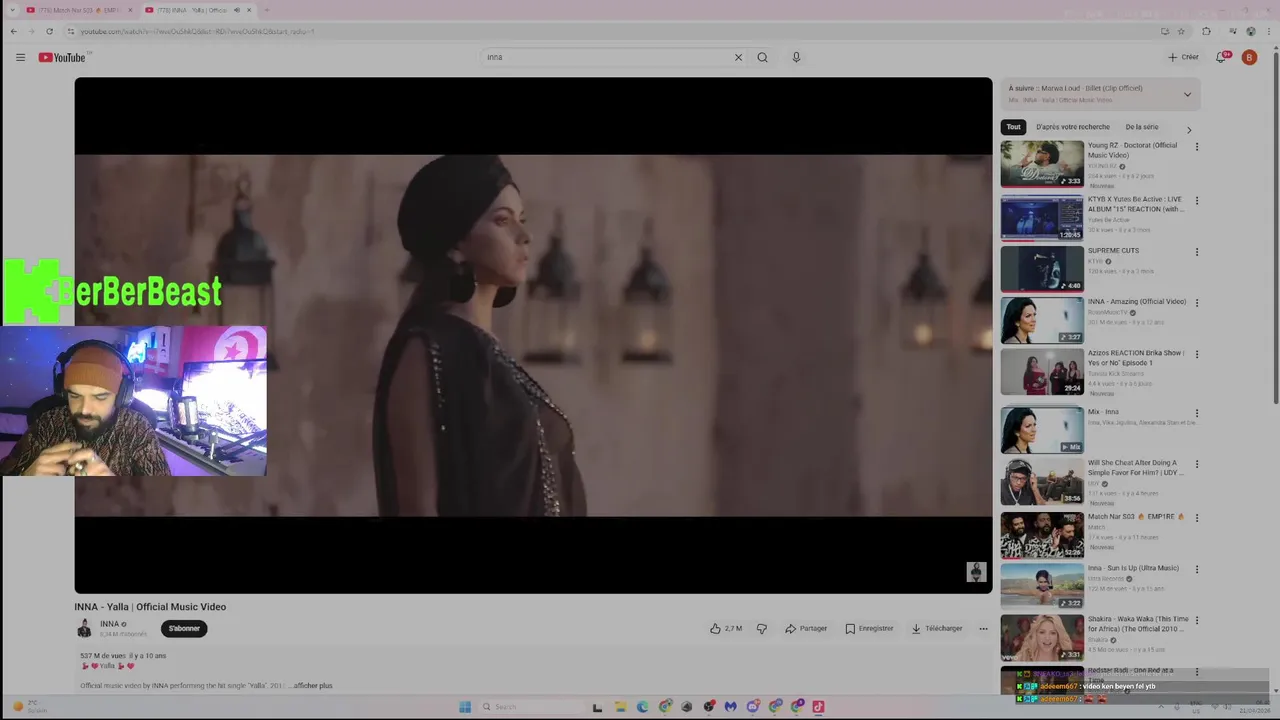
Task: Open the Windows Start menu
Action: 465,707
